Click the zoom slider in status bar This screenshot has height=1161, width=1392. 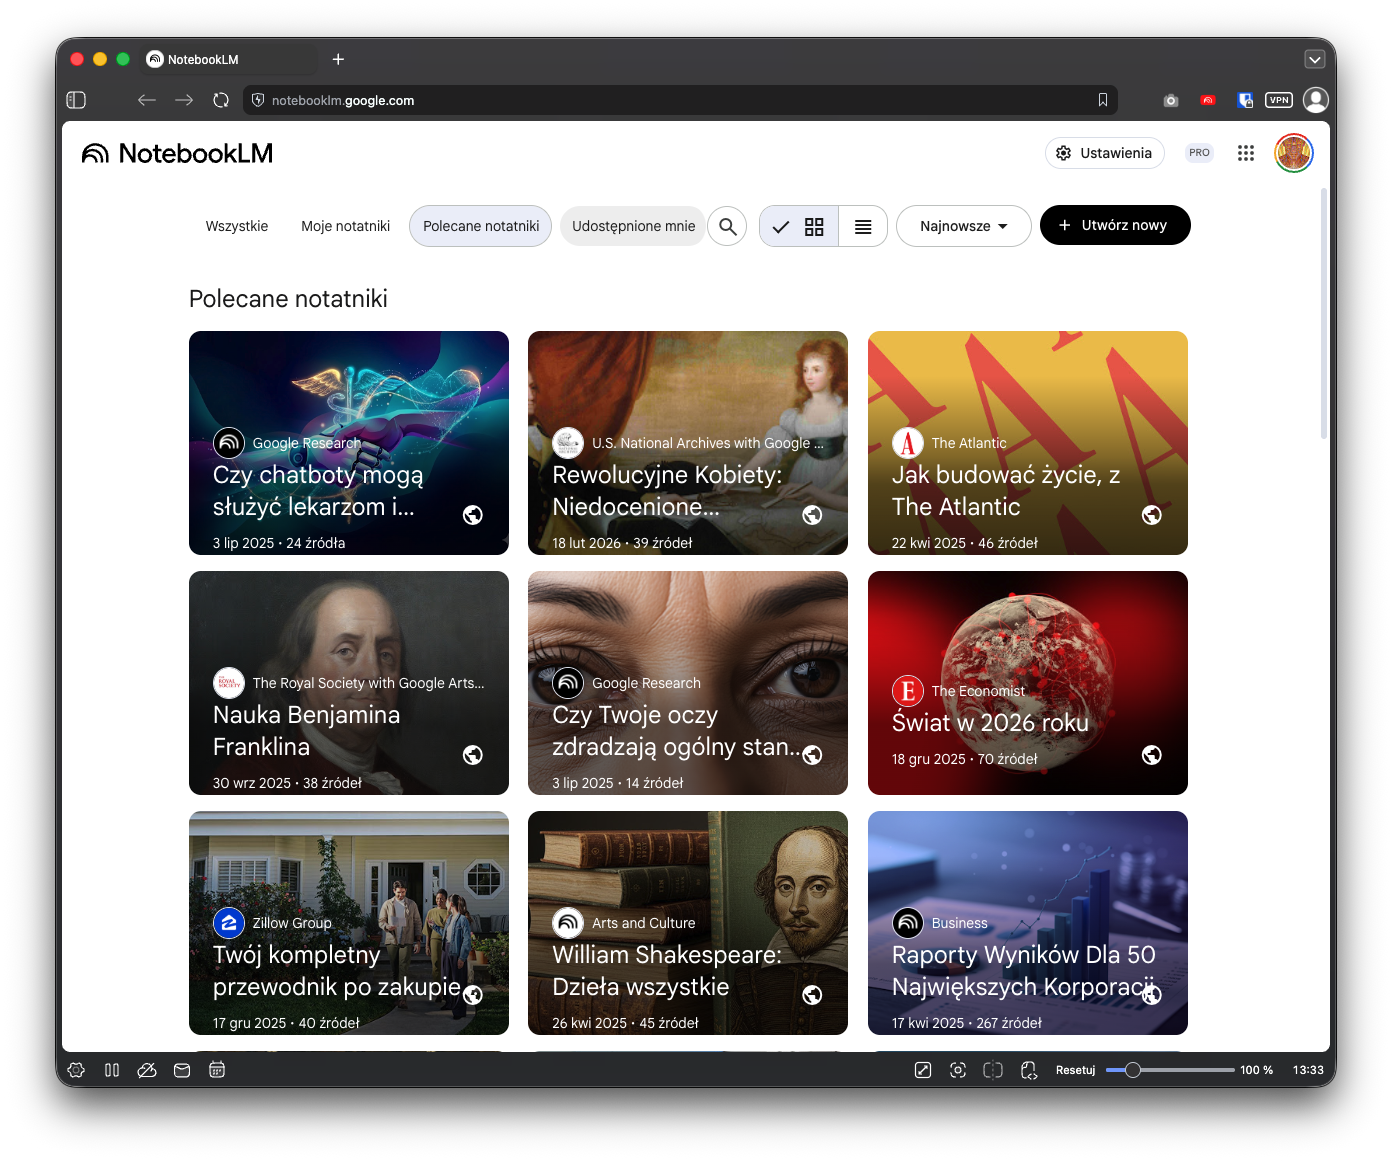pos(1170,1070)
